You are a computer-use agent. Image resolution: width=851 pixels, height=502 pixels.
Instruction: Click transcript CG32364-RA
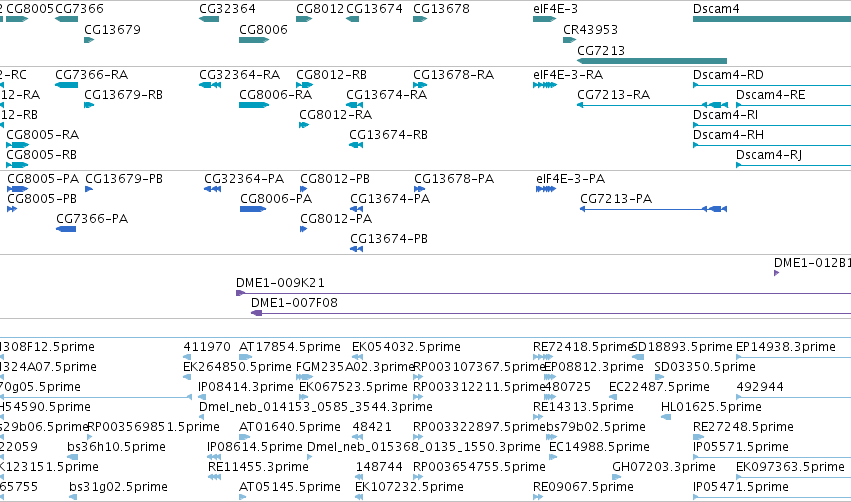pyautogui.click(x=240, y=74)
